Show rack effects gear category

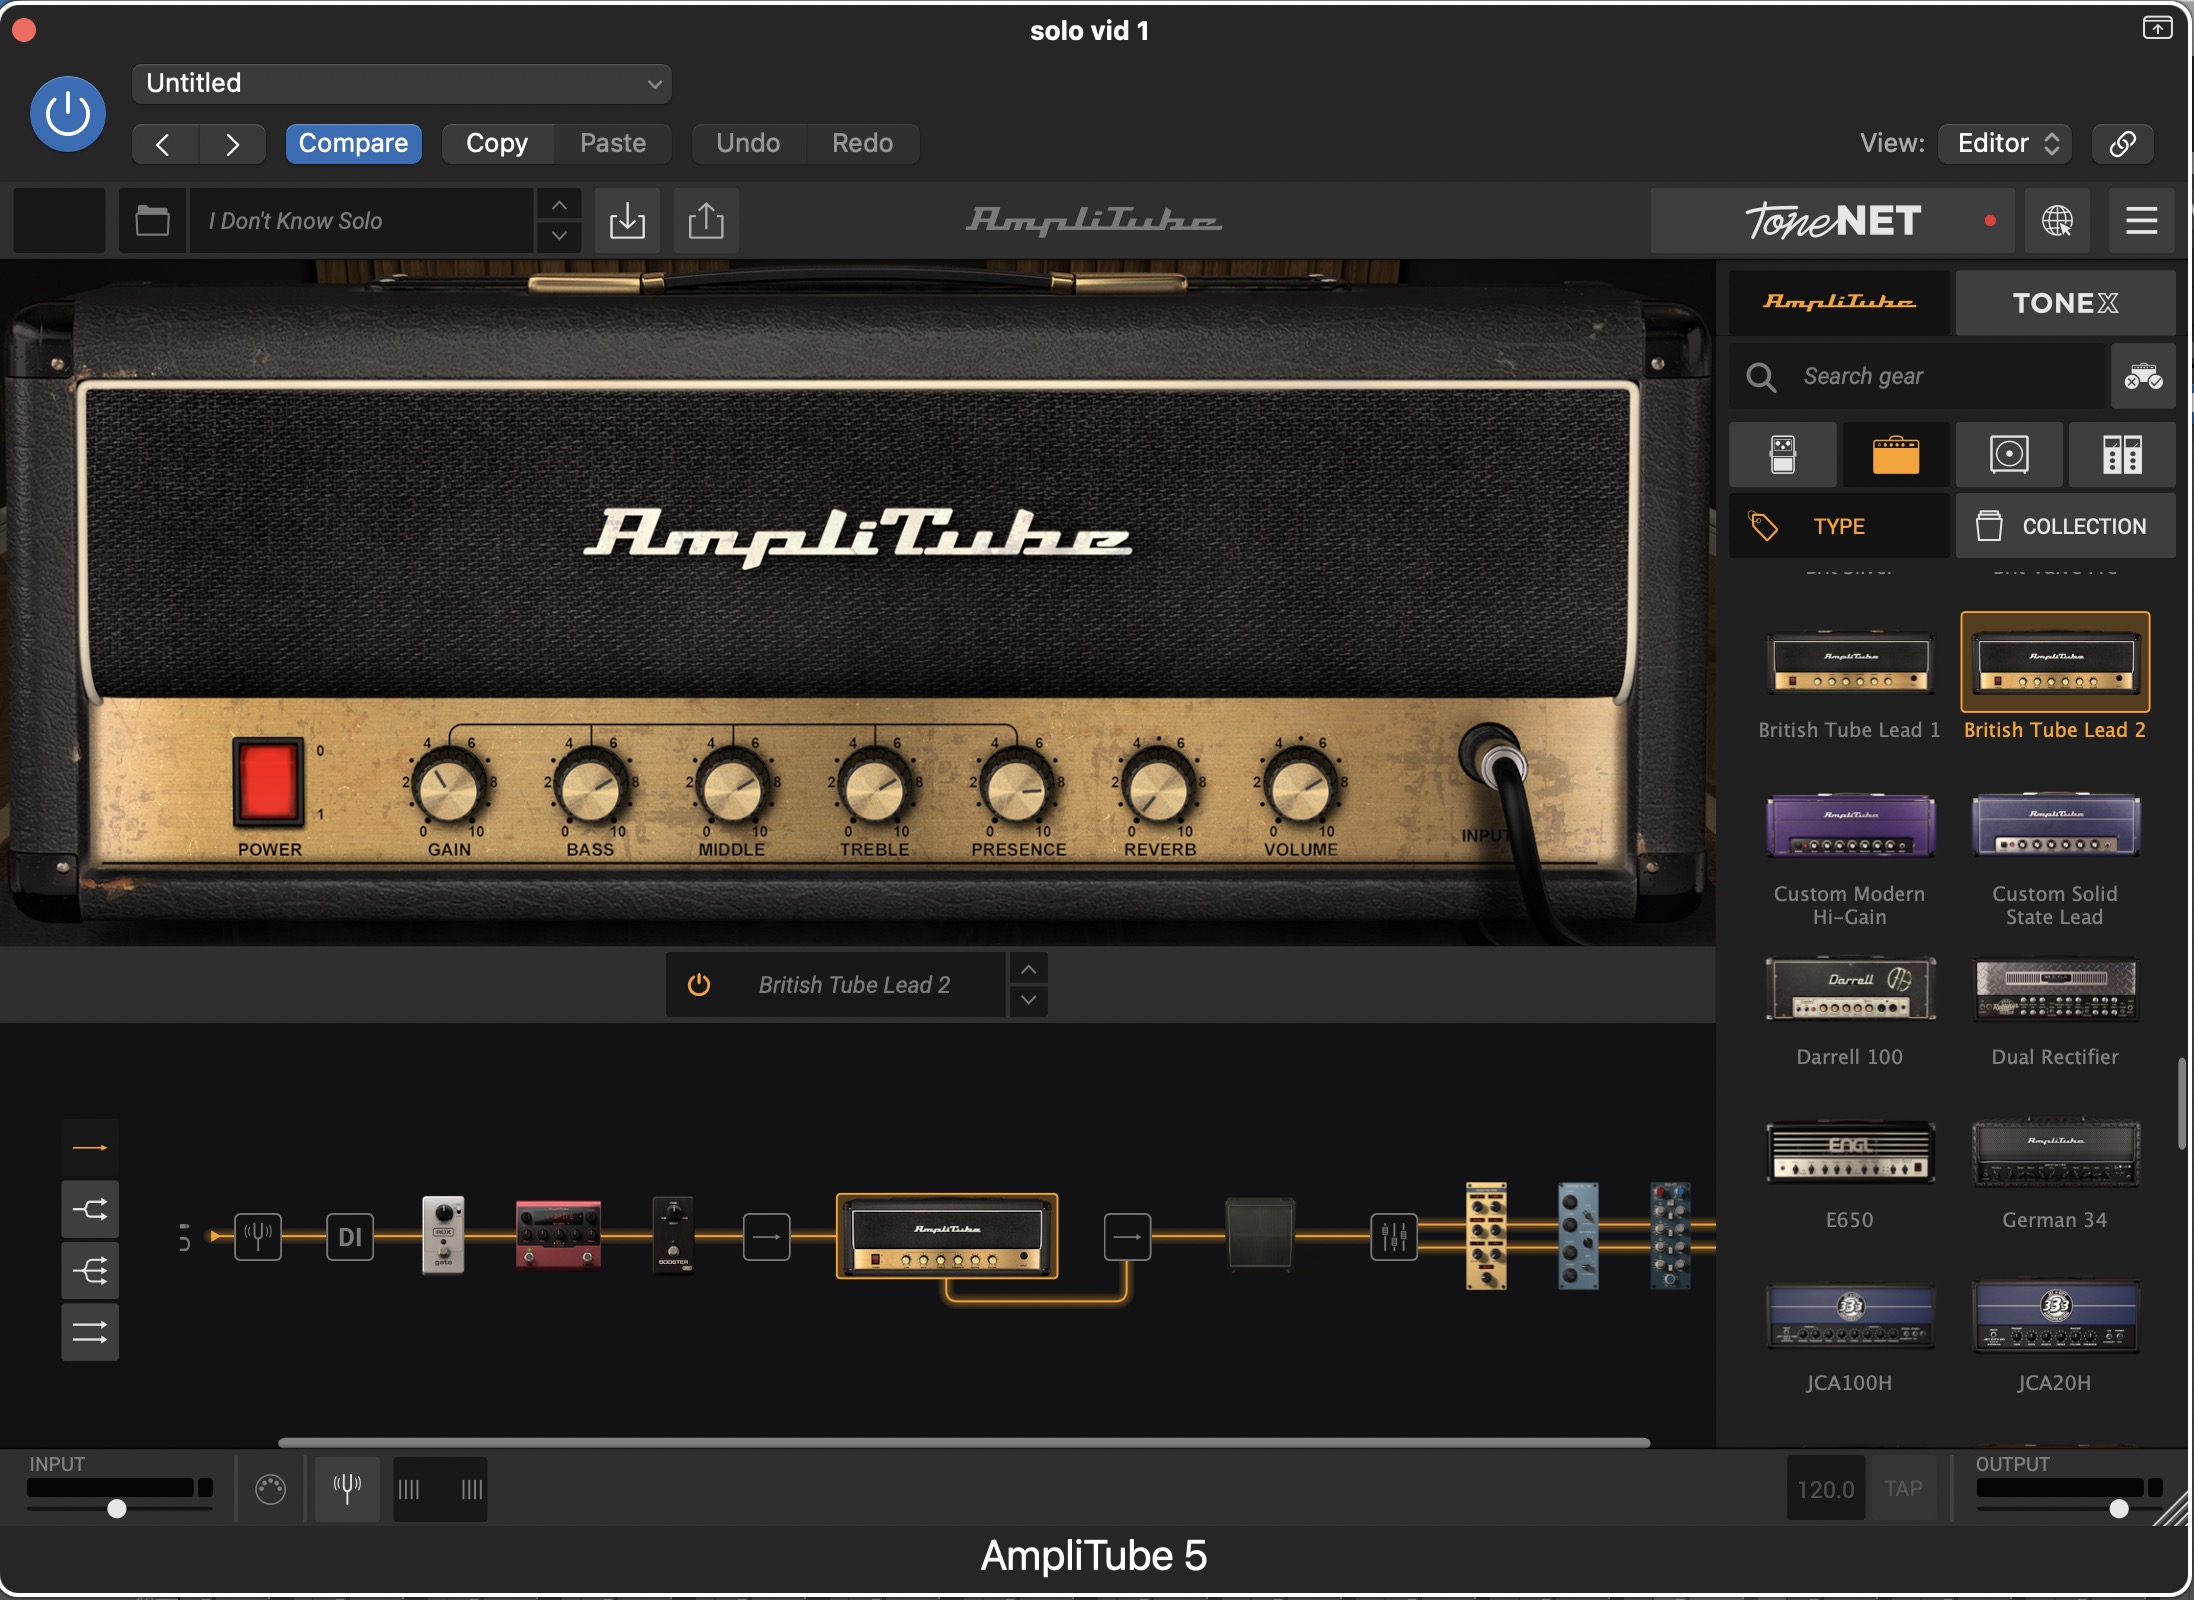coord(2122,455)
